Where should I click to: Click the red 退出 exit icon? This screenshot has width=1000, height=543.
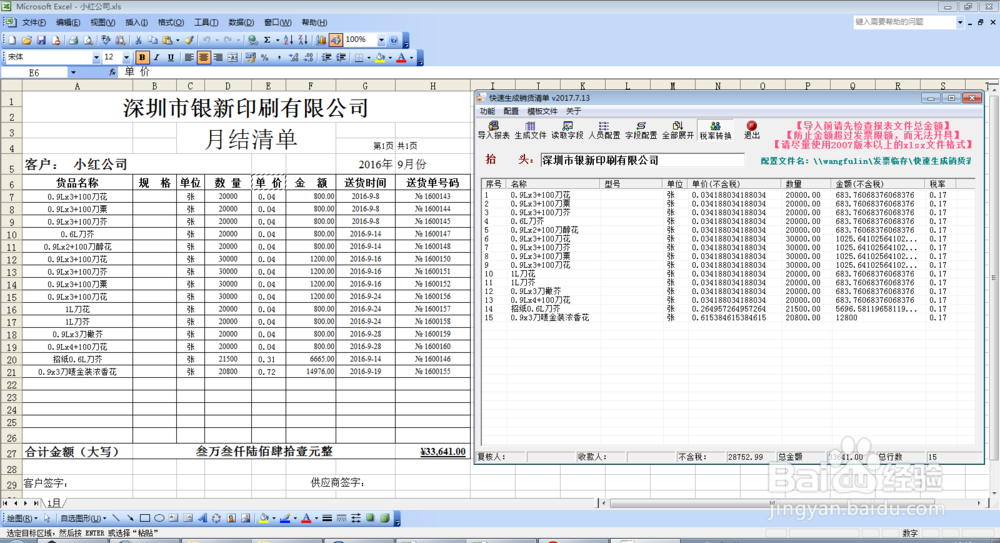pos(752,131)
